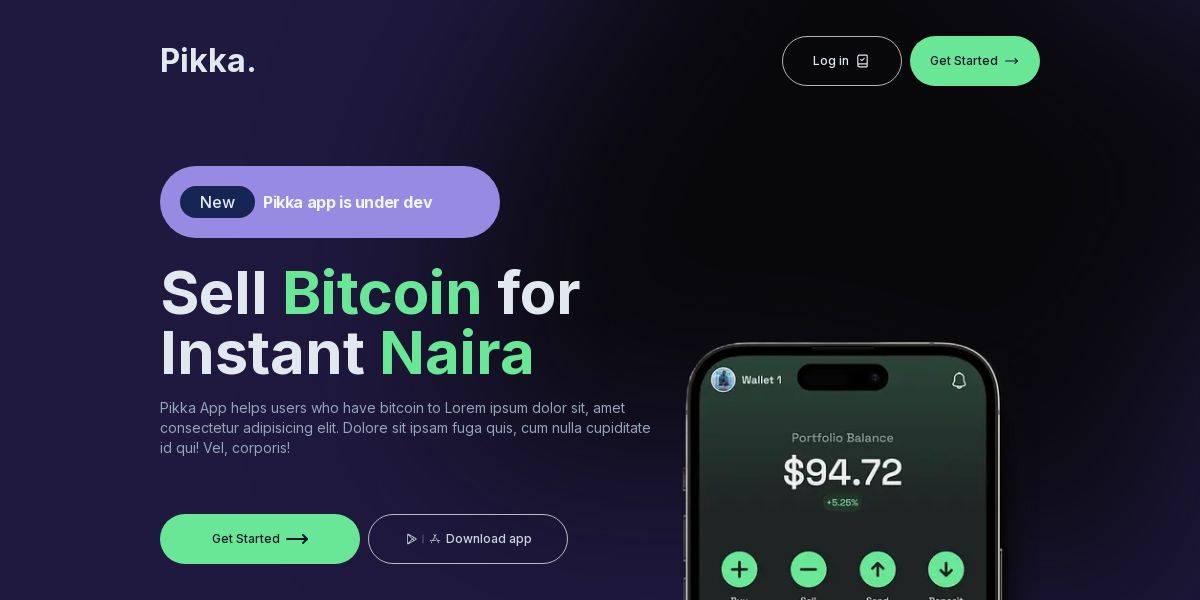The width and height of the screenshot is (1200, 600).
Task: Click the +5.25% change badge
Action: (x=842, y=502)
